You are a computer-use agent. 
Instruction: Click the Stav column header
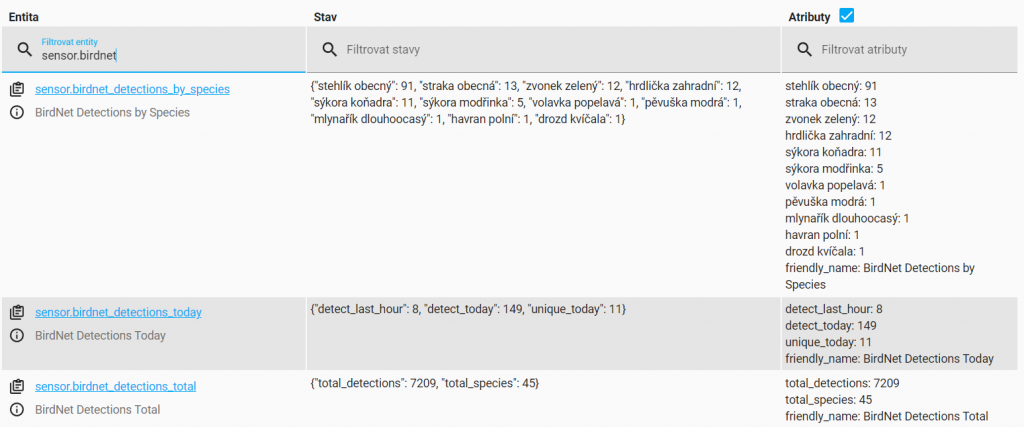click(325, 17)
